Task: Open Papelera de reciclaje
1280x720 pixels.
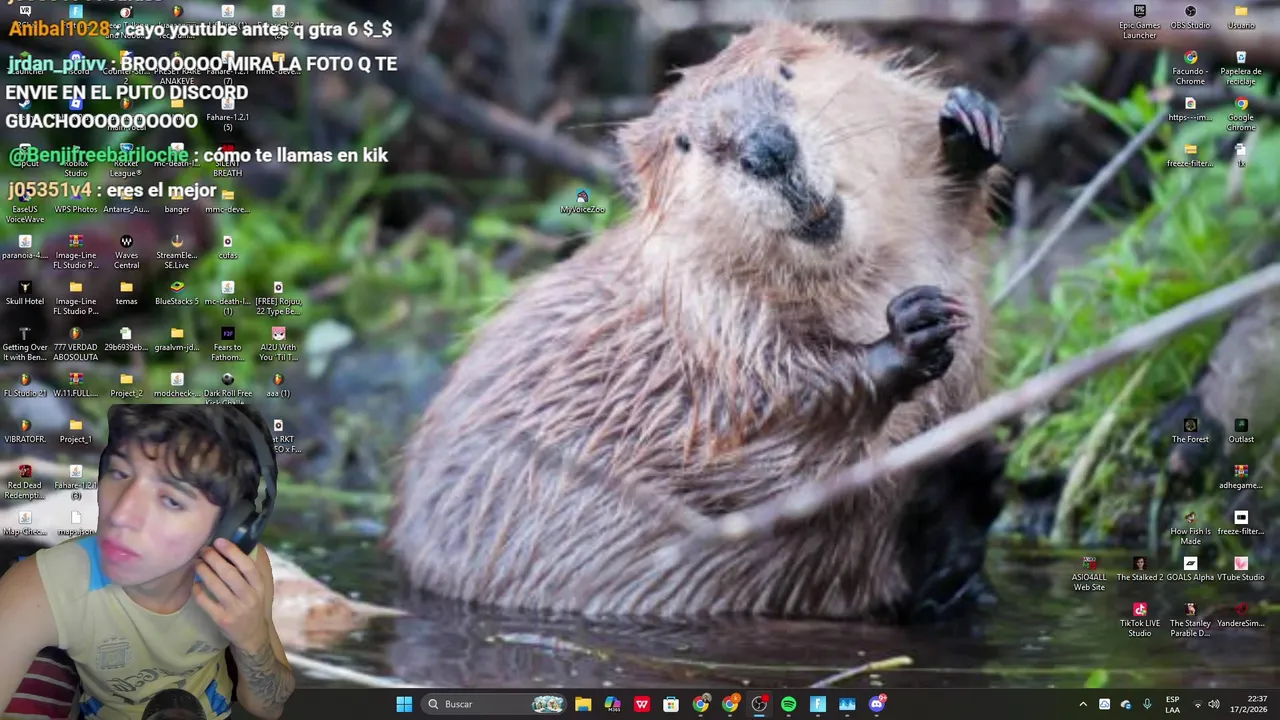Action: [x=1241, y=66]
